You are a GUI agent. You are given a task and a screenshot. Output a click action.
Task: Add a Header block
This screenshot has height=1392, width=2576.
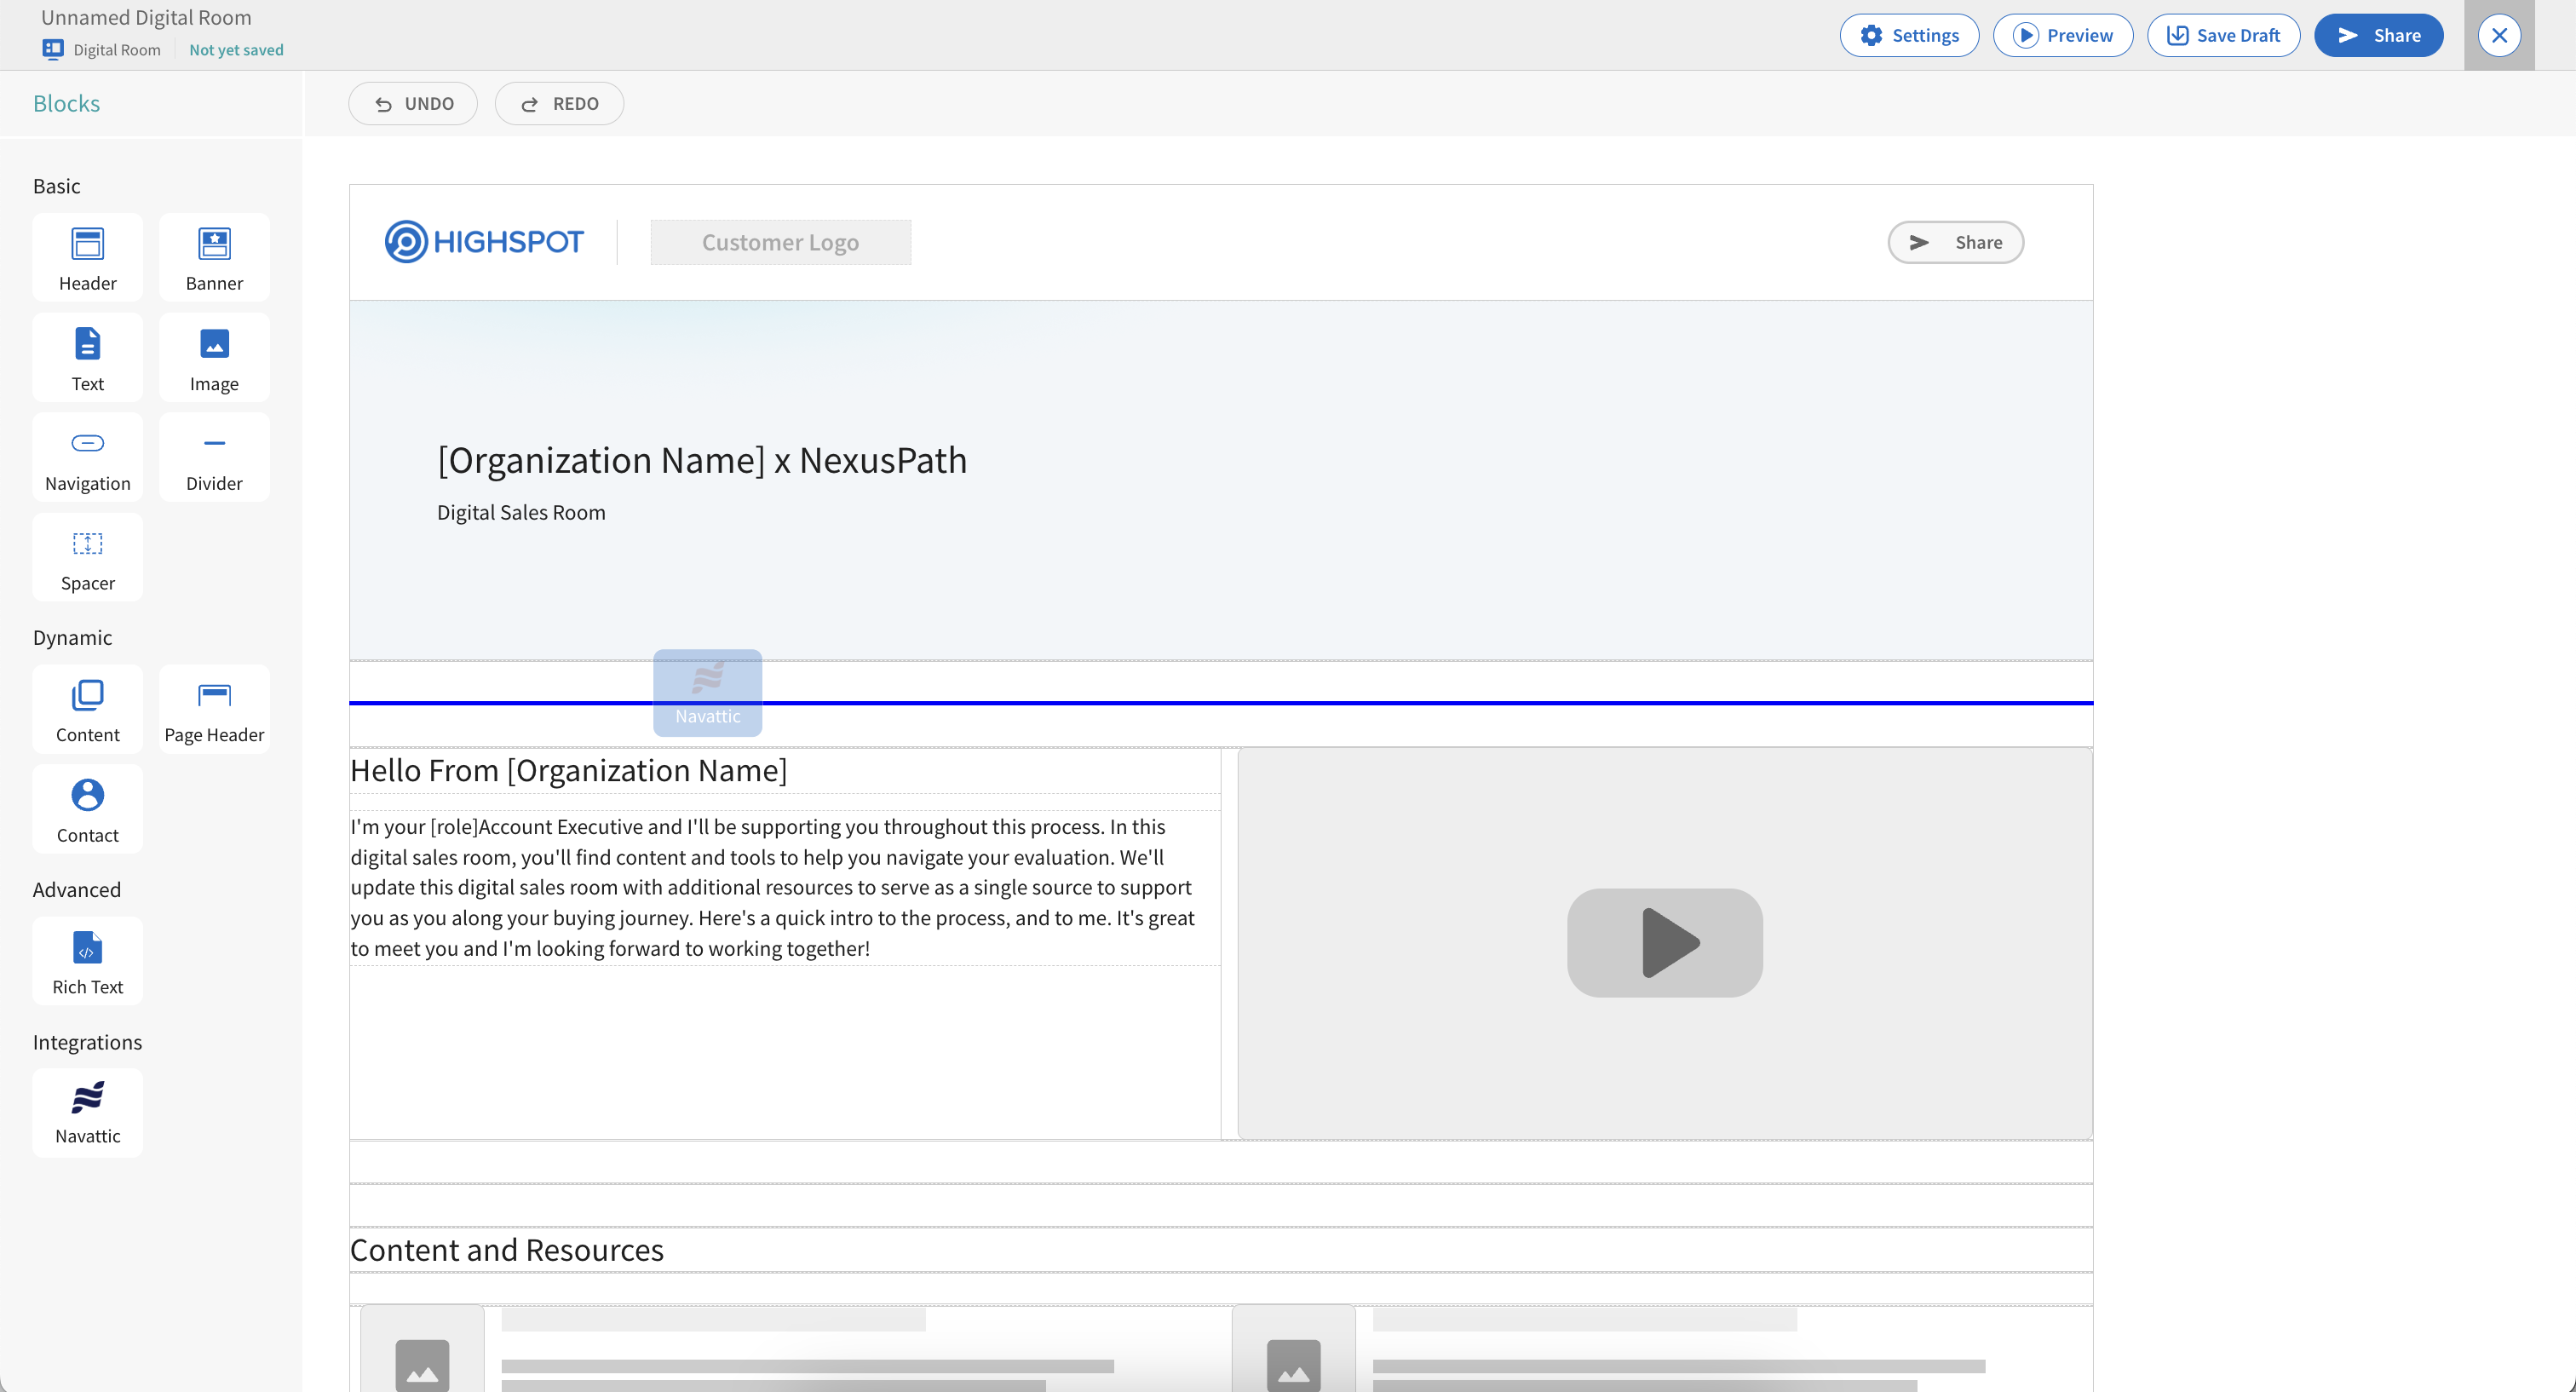click(87, 257)
